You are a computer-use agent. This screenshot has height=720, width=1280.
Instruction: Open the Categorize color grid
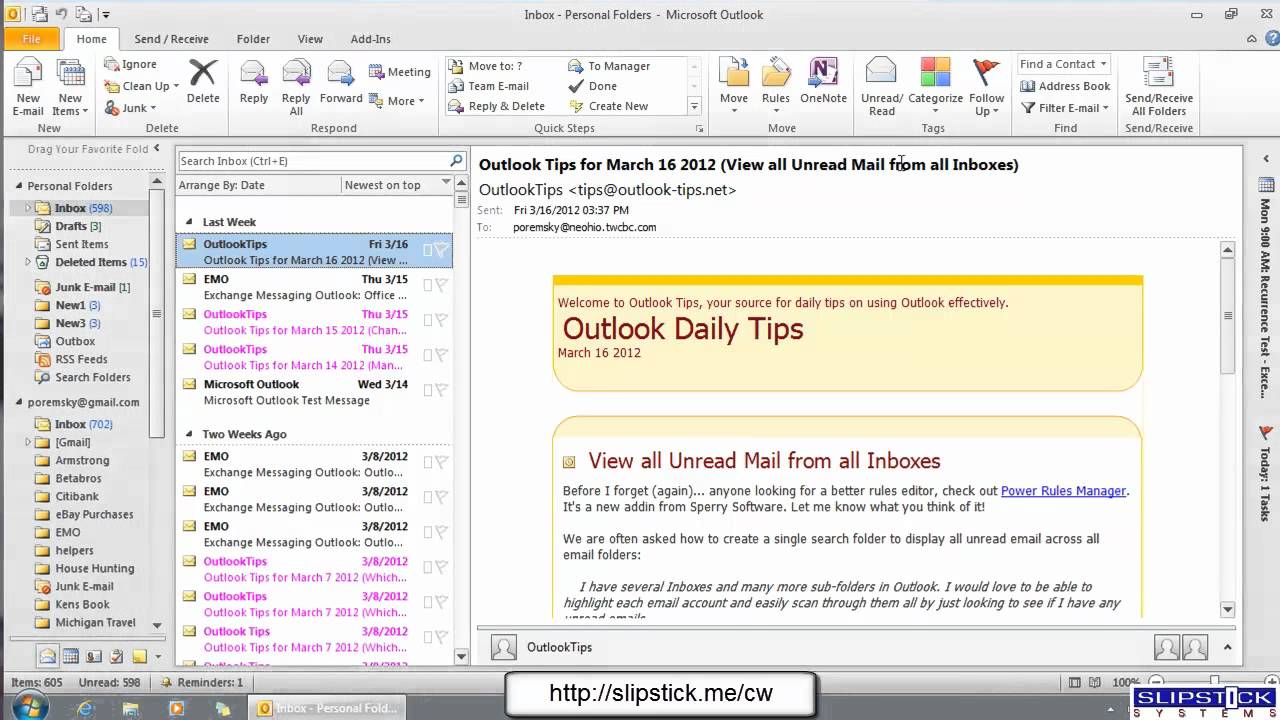[935, 74]
